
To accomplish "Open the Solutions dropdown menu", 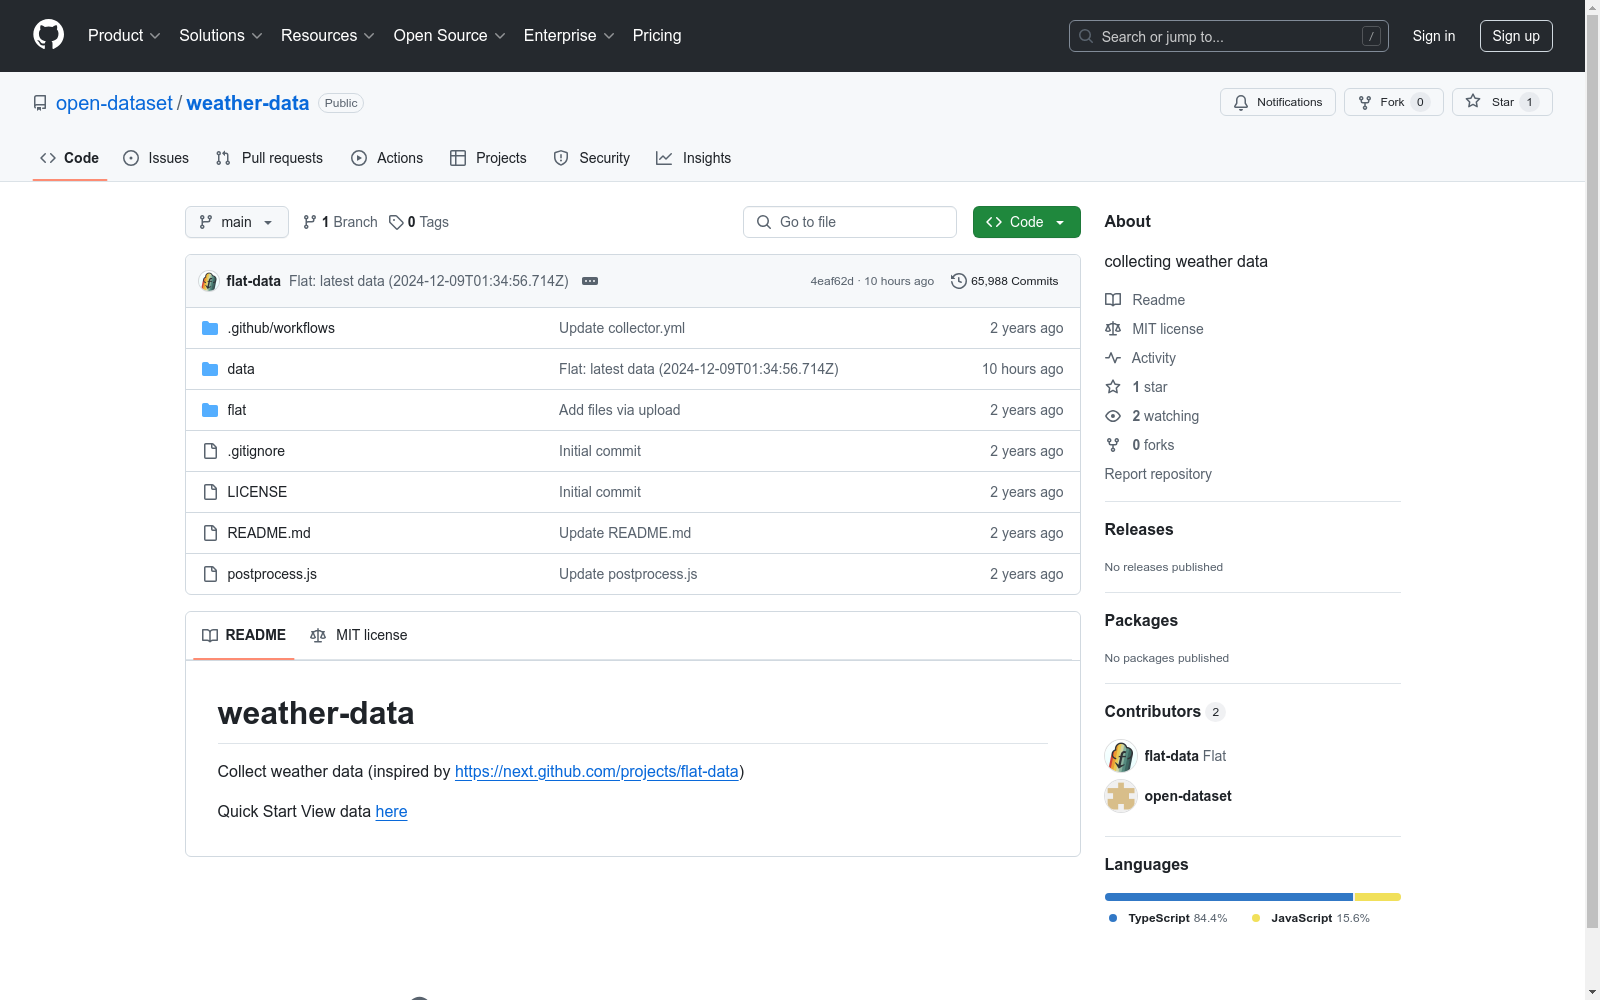I will (221, 36).
